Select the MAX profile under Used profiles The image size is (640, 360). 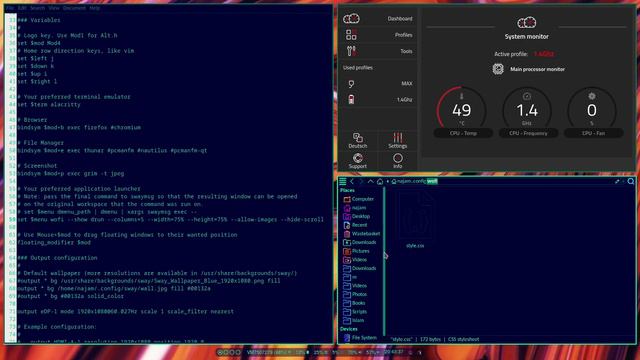point(378,84)
